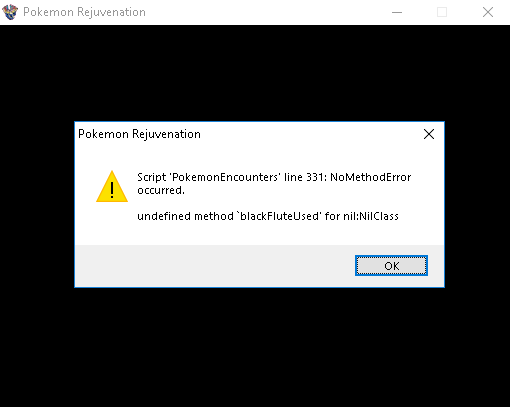
Task: Minimize the Pokemon Rejuvenation game window
Action: click(x=397, y=12)
